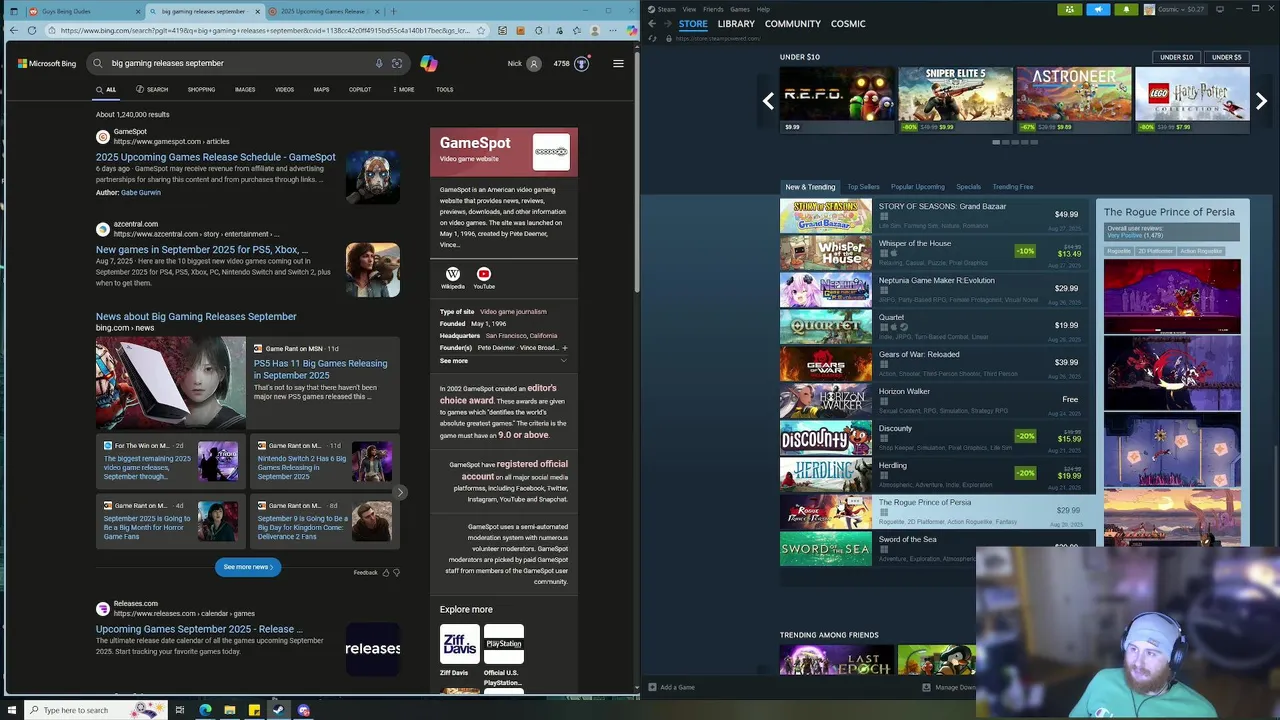Select Gears of War: Reloaded row
This screenshot has width=1280, height=720.
coord(934,363)
